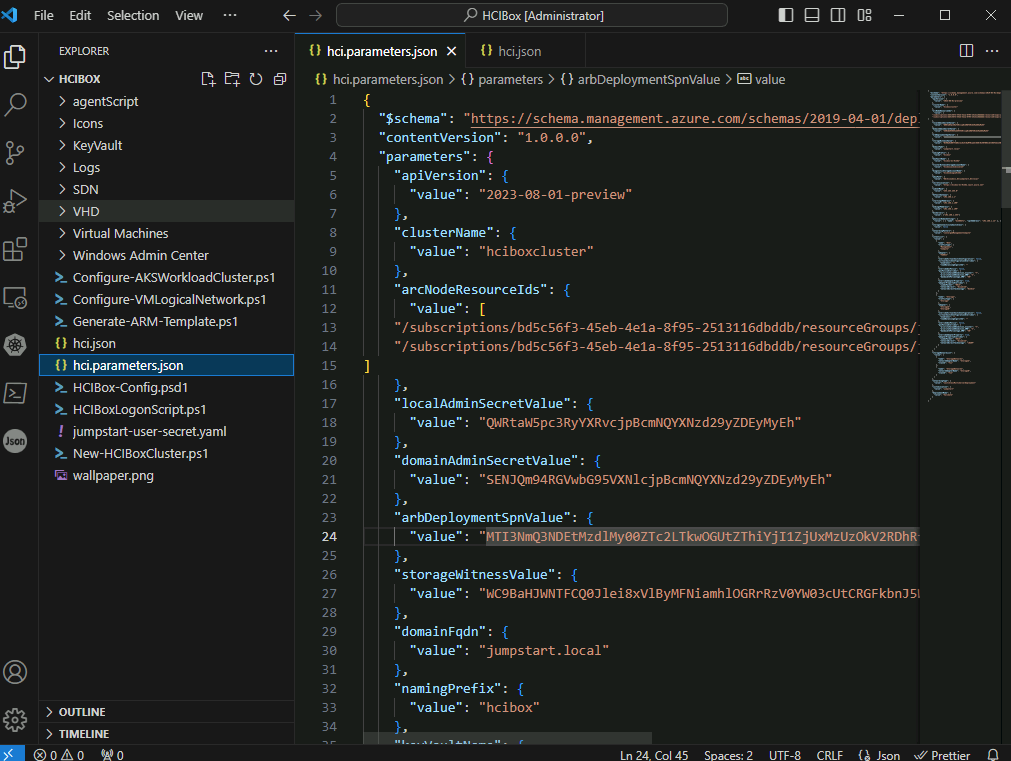This screenshot has width=1011, height=761.
Task: Split the editor to the right
Action: [x=967, y=51]
